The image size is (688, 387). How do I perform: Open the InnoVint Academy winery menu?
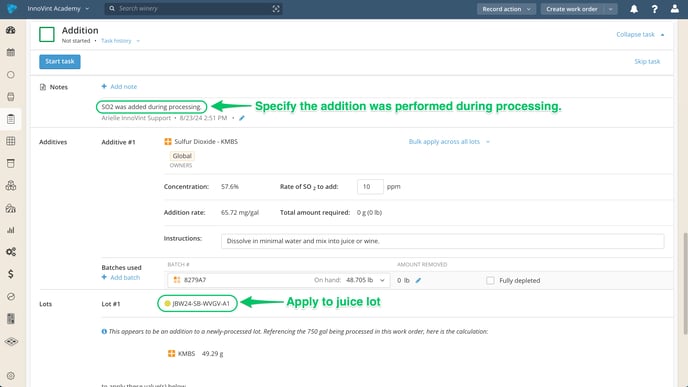(x=58, y=9)
